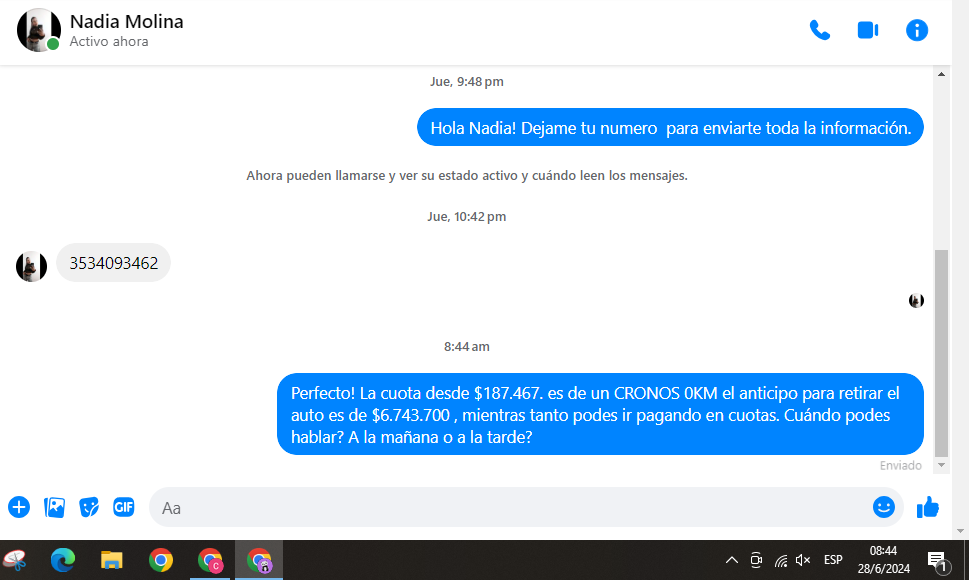This screenshot has width=969, height=580.
Task: Click the '8:44 am' timestamp
Action: coord(467,347)
